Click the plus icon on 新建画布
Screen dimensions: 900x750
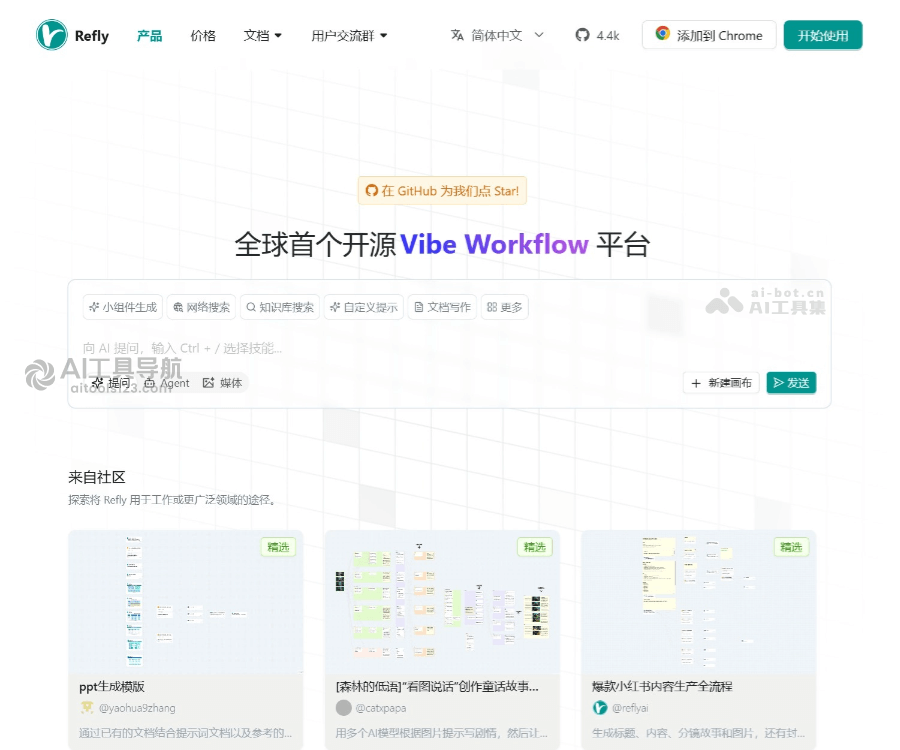pos(696,383)
